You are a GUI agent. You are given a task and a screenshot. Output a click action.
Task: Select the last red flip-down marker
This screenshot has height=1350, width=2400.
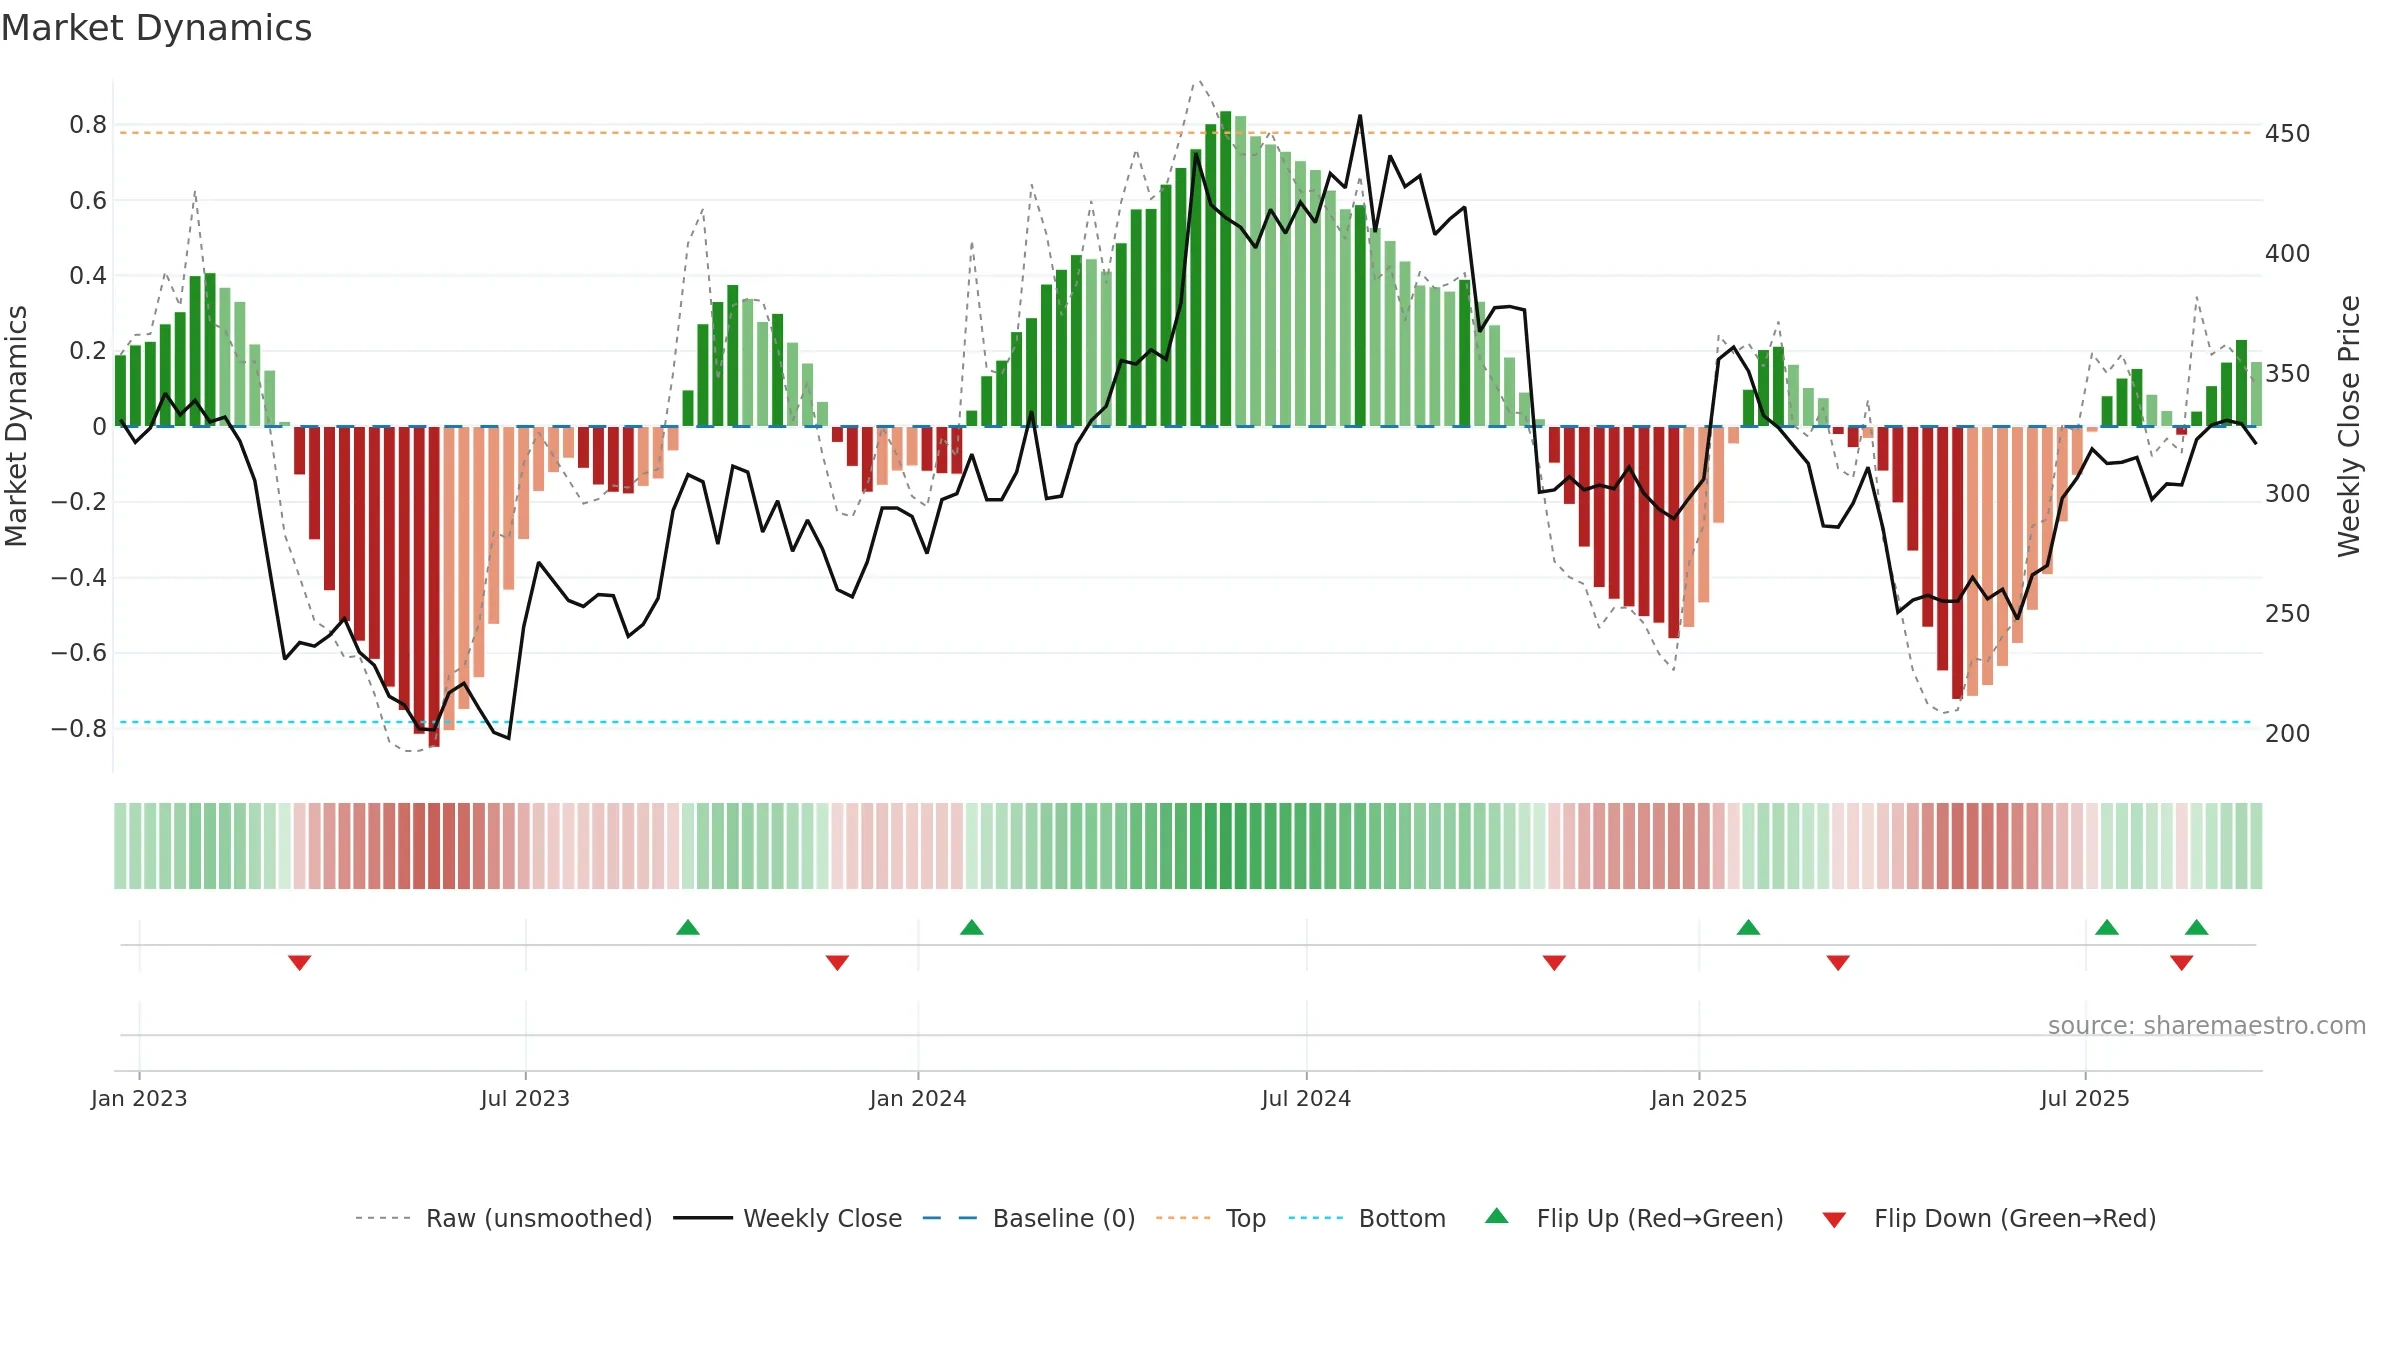click(x=2182, y=962)
